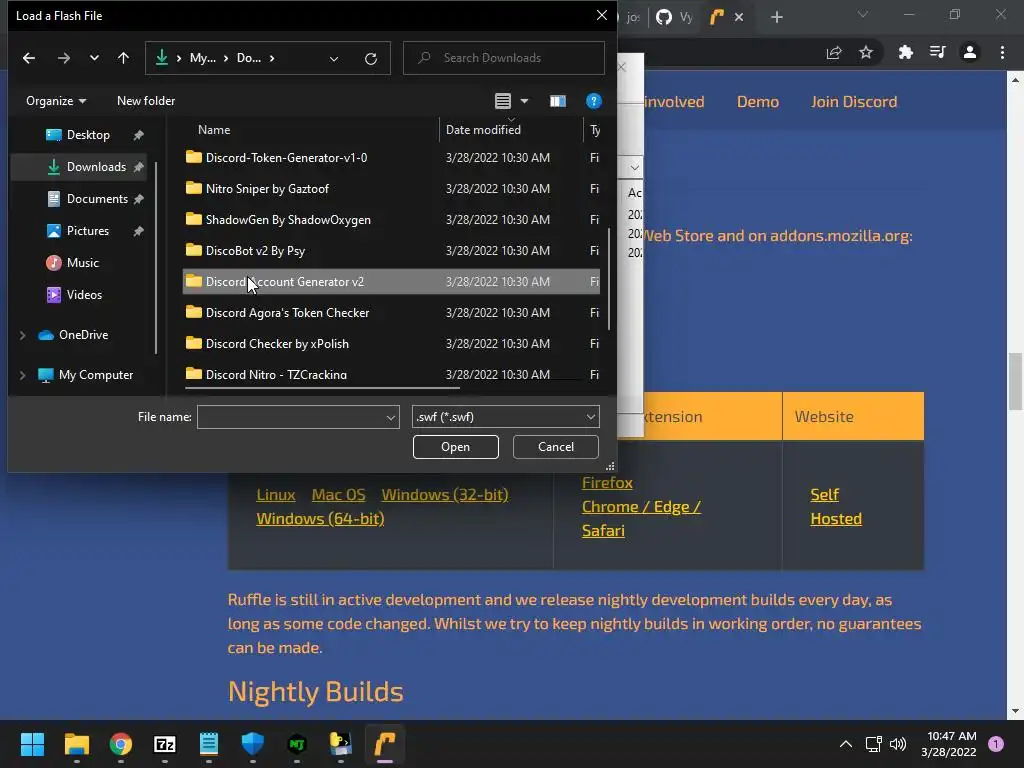This screenshot has width=1024, height=768.
Task: Open the Self Hosted website link
Action: pos(836,507)
